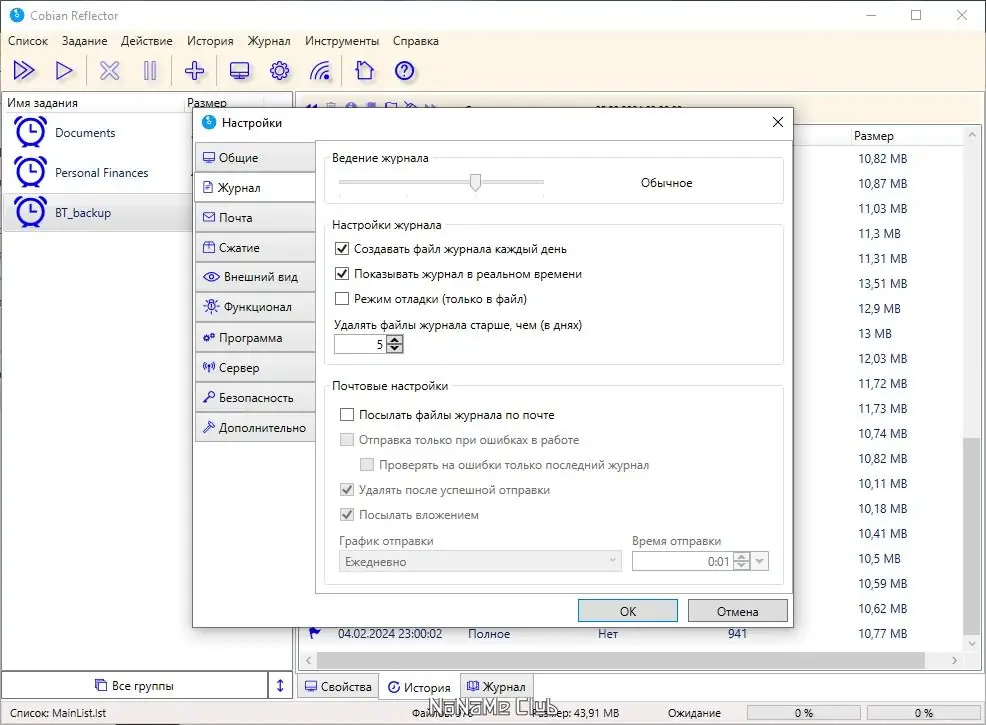This screenshot has height=725, width=986.
Task: Click the Ведение журнала level slider
Action: (x=476, y=182)
